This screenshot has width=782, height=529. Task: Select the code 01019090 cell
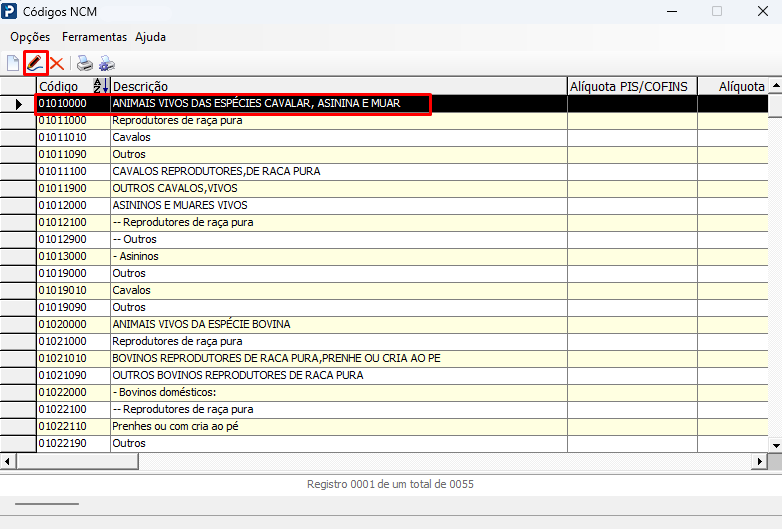click(x=73, y=307)
